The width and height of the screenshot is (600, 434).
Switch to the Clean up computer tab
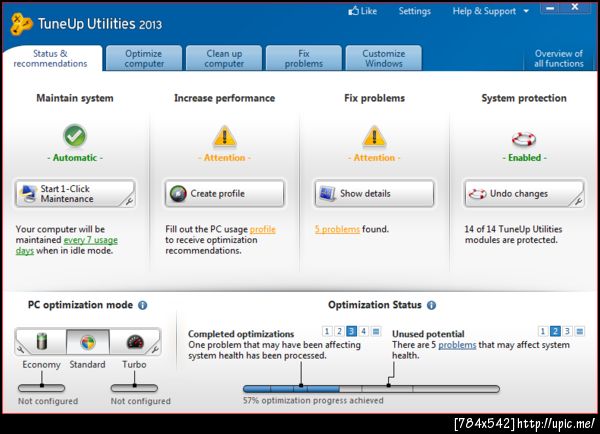pos(224,58)
